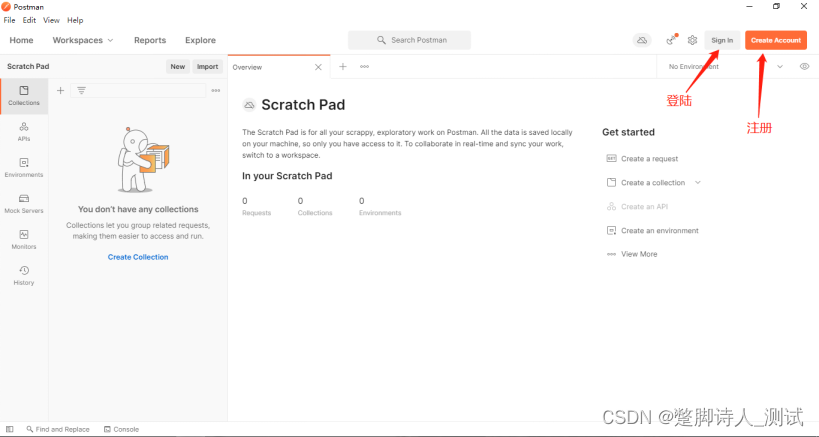Image resolution: width=819 pixels, height=437 pixels.
Task: Click the filter icon in collections search
Action: tap(81, 91)
